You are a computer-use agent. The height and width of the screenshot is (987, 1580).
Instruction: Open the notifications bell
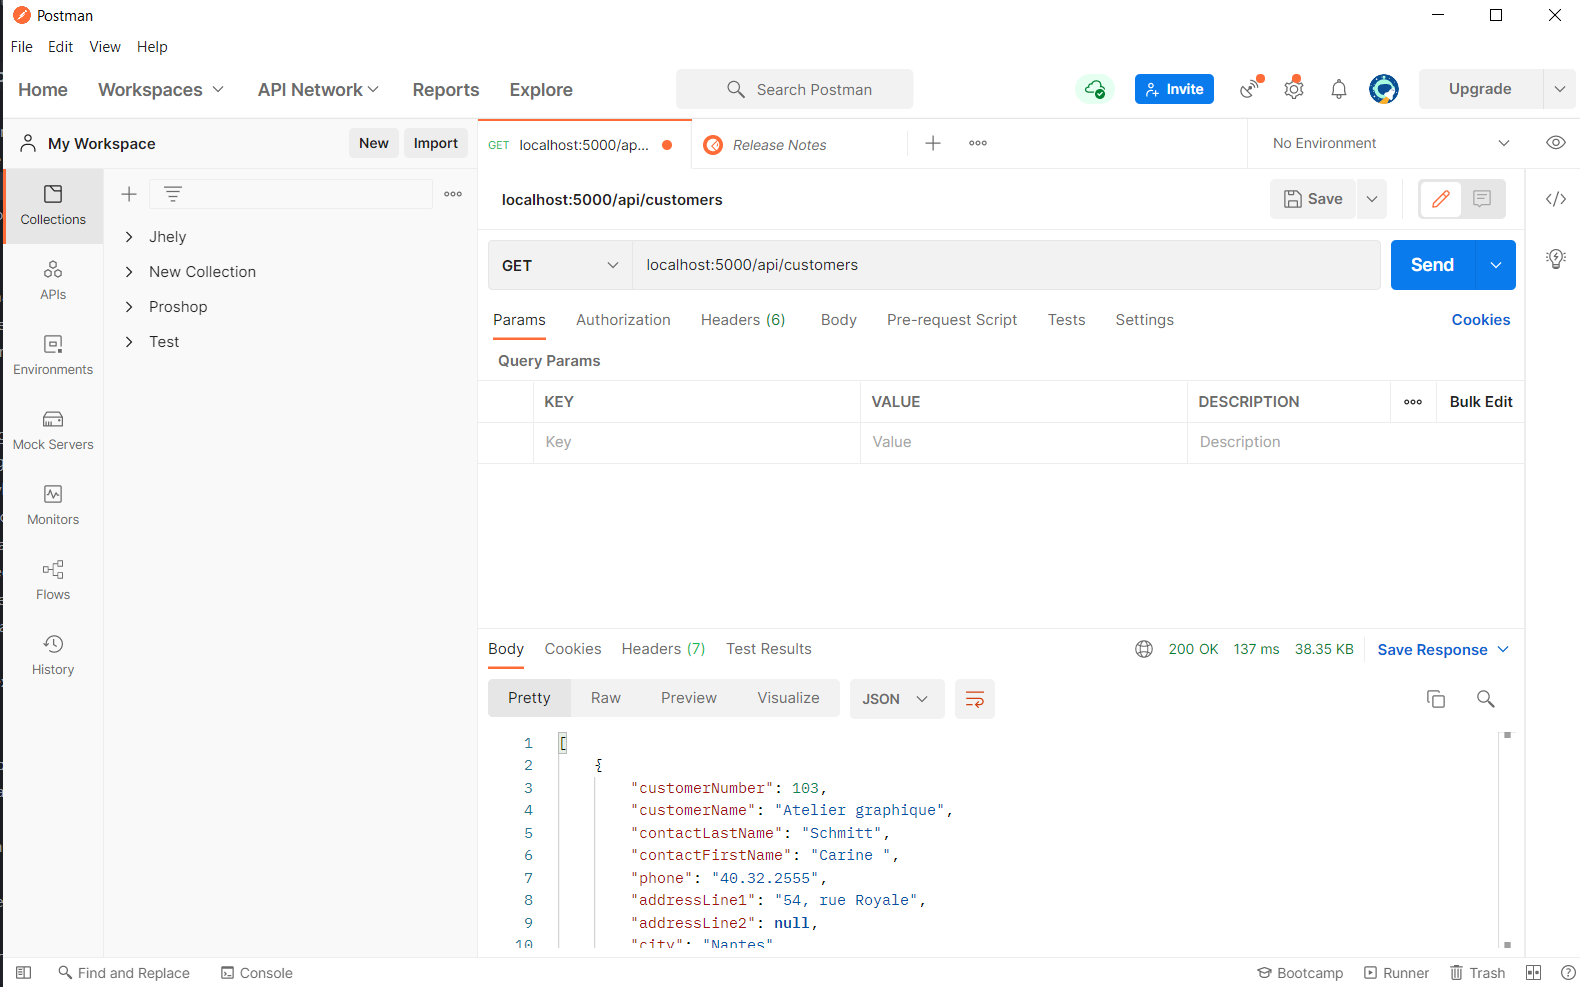(1339, 89)
